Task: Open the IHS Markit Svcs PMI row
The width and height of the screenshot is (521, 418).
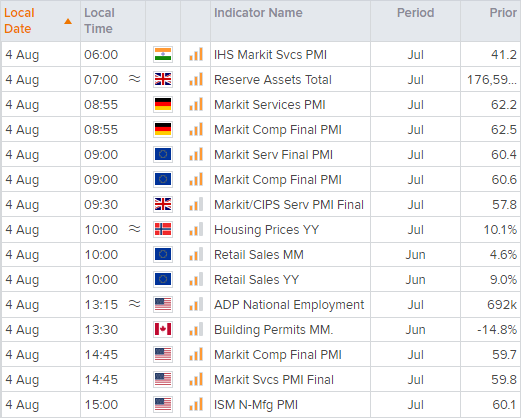Action: (260, 54)
